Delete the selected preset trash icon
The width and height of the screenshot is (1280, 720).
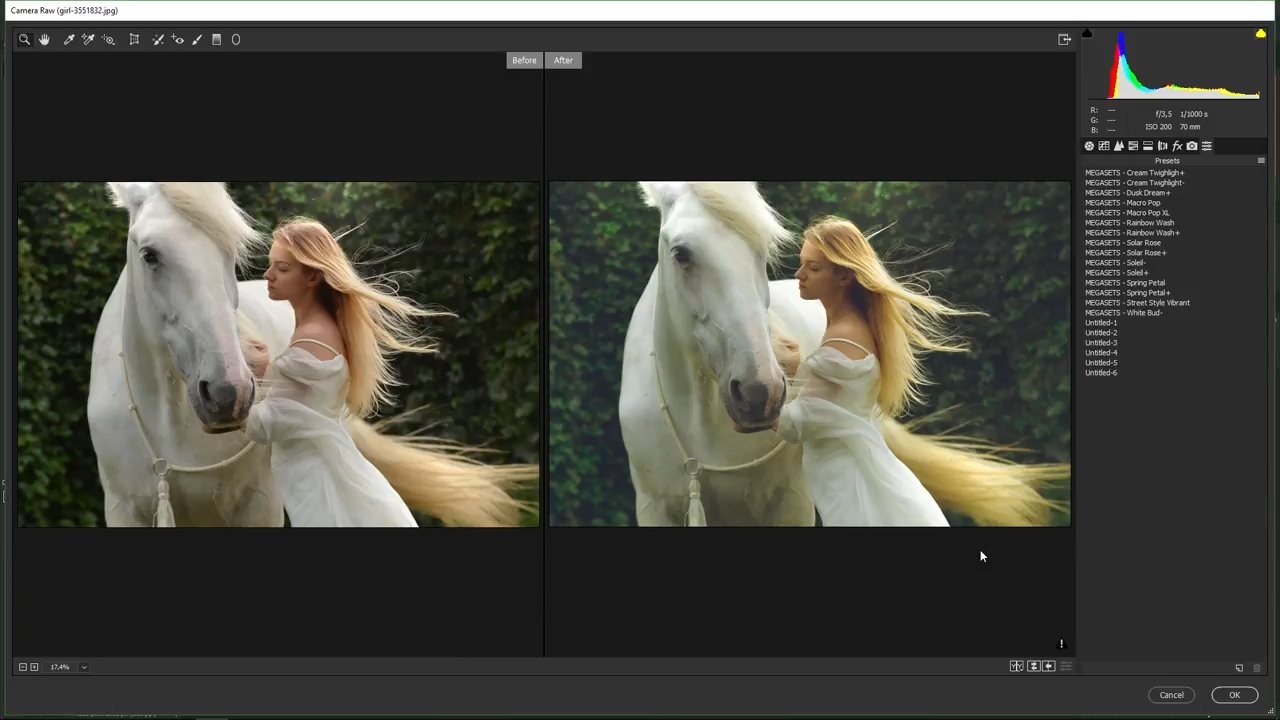[x=1257, y=668]
